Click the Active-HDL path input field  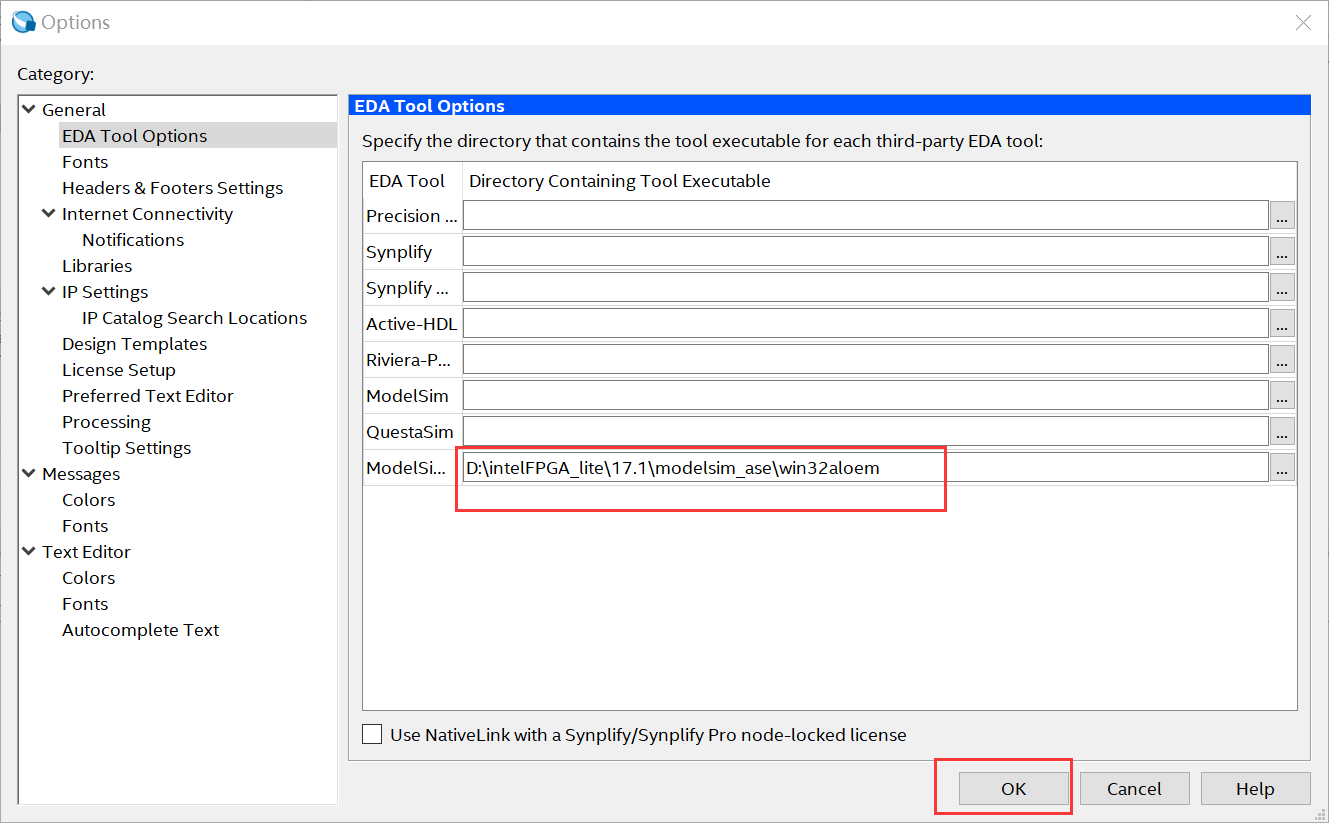tap(866, 323)
